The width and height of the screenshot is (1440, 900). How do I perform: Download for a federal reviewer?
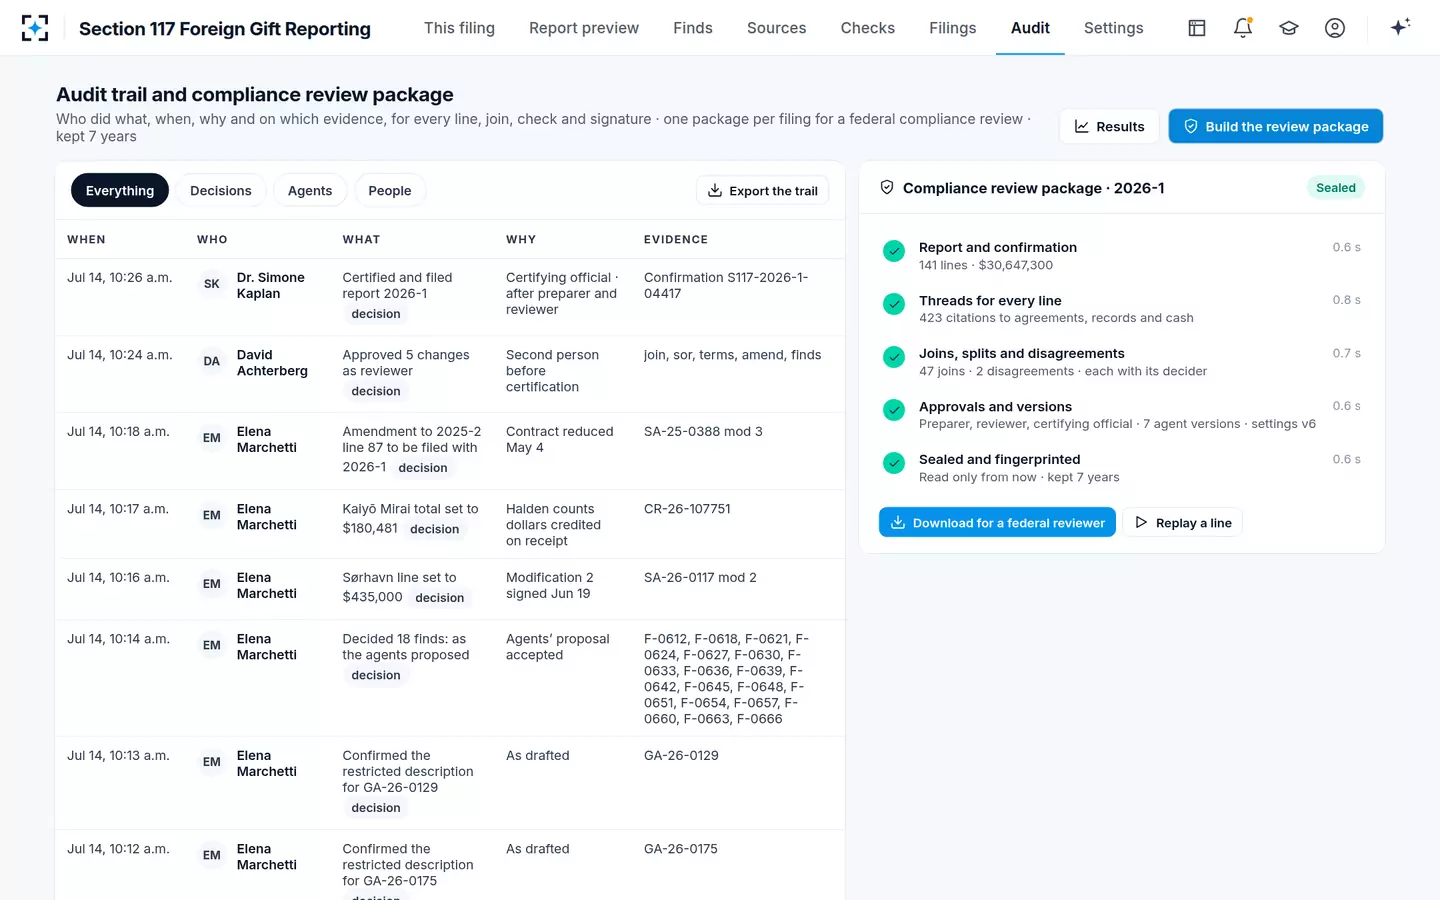(997, 523)
